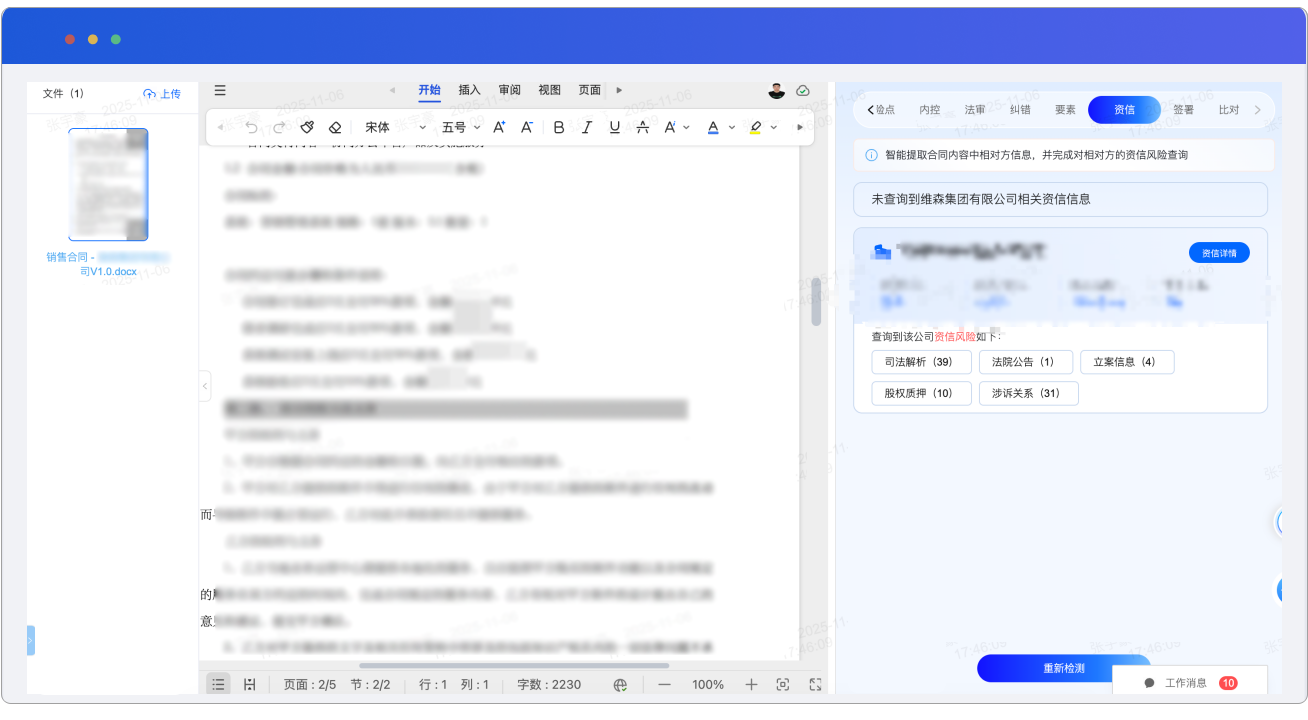Toggle bold formatting
This screenshot has width=1308, height=720.
click(x=559, y=127)
